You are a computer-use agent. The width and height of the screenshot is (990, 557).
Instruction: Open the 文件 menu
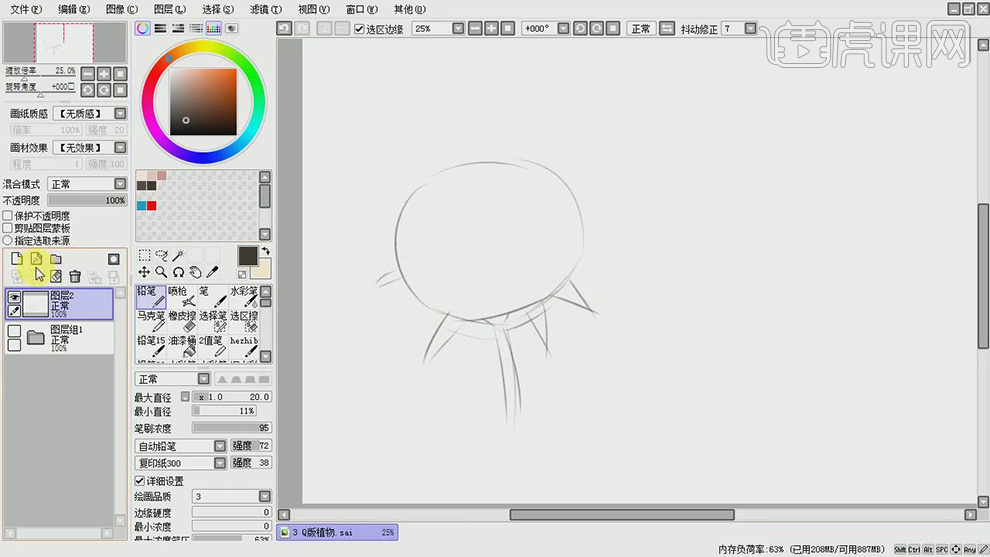pos(25,8)
